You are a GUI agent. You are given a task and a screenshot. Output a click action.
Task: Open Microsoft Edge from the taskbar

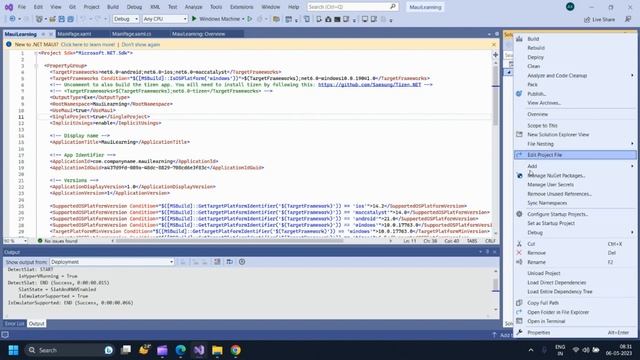tap(180, 350)
